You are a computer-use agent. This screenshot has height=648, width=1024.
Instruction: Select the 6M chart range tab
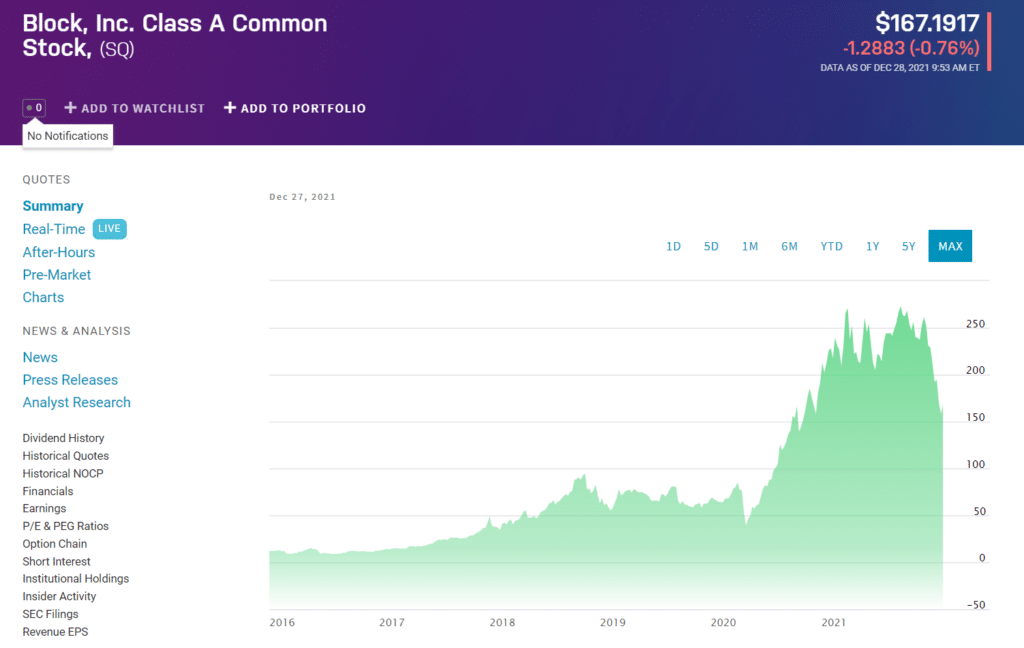(790, 246)
